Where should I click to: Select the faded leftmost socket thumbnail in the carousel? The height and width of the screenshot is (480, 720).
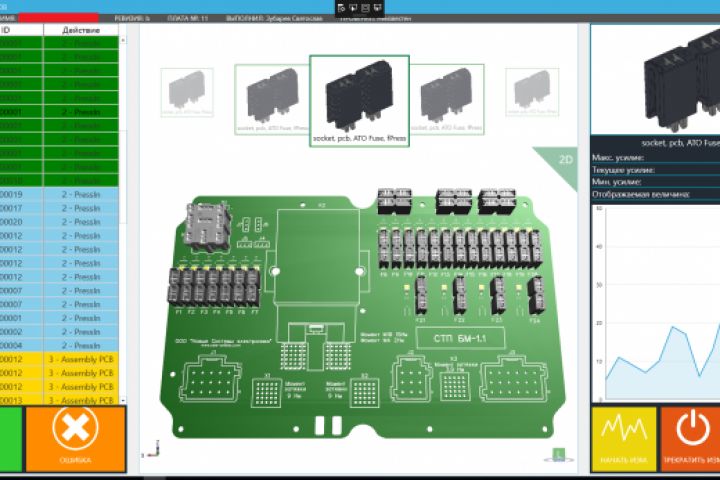[x=187, y=92]
